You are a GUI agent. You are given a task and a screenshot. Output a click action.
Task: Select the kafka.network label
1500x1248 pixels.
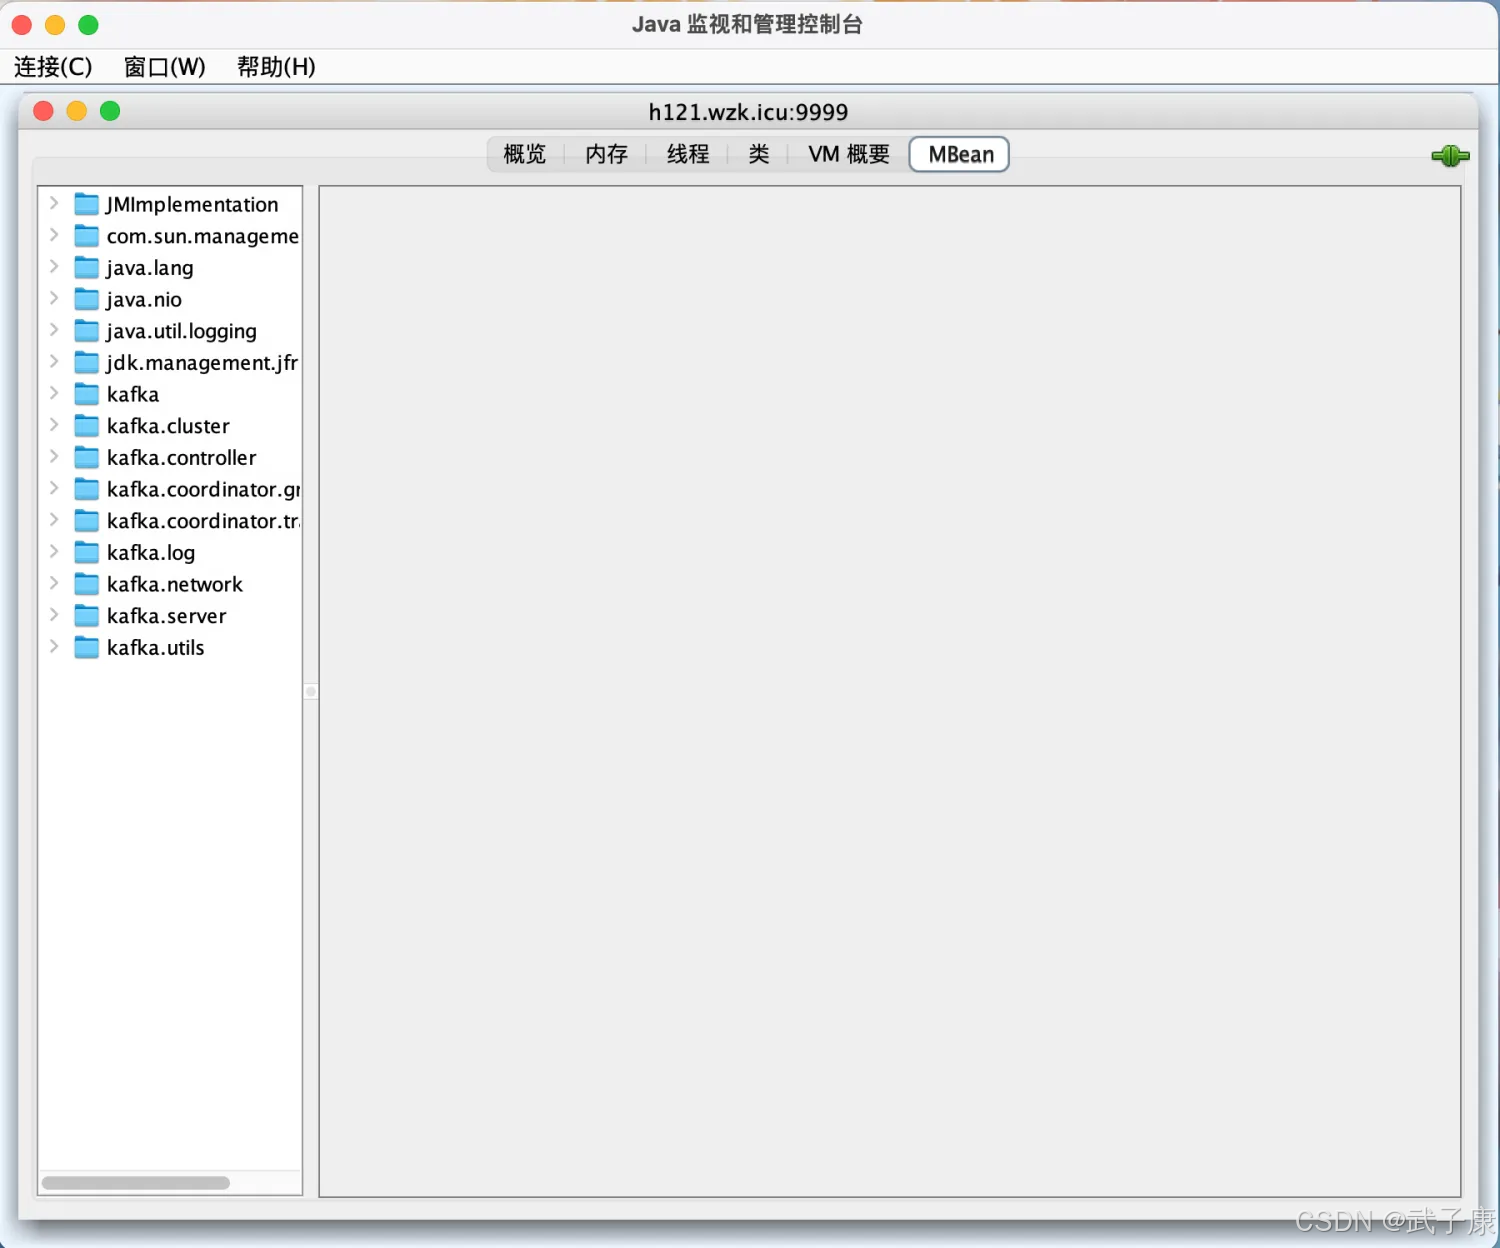pos(175,584)
